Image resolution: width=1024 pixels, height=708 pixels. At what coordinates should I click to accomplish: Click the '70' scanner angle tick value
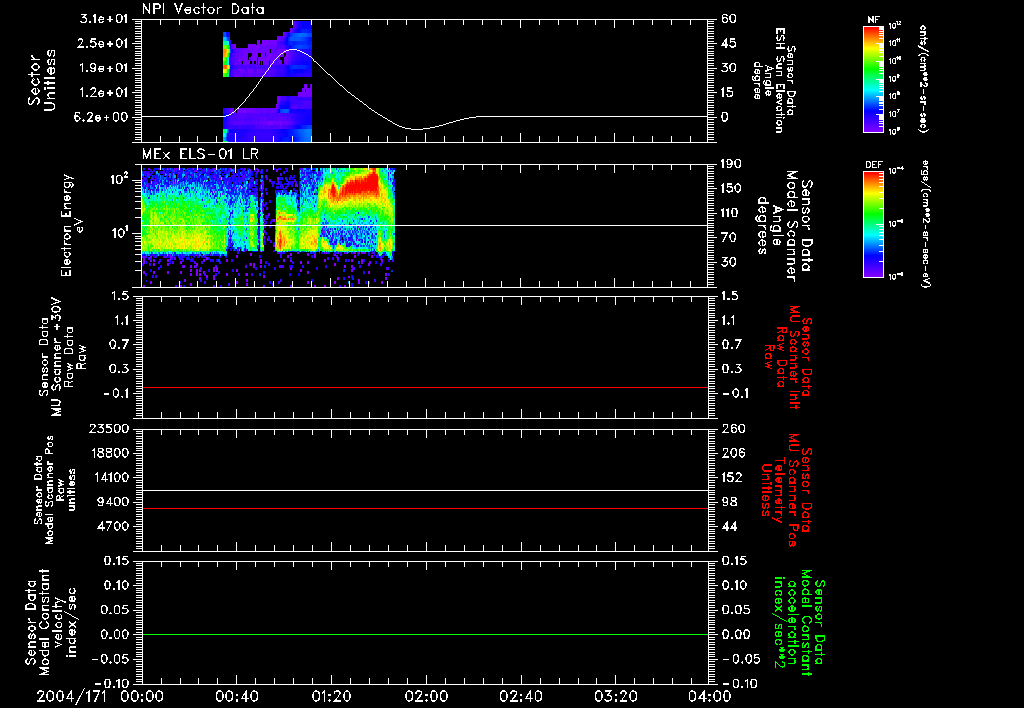(729, 237)
